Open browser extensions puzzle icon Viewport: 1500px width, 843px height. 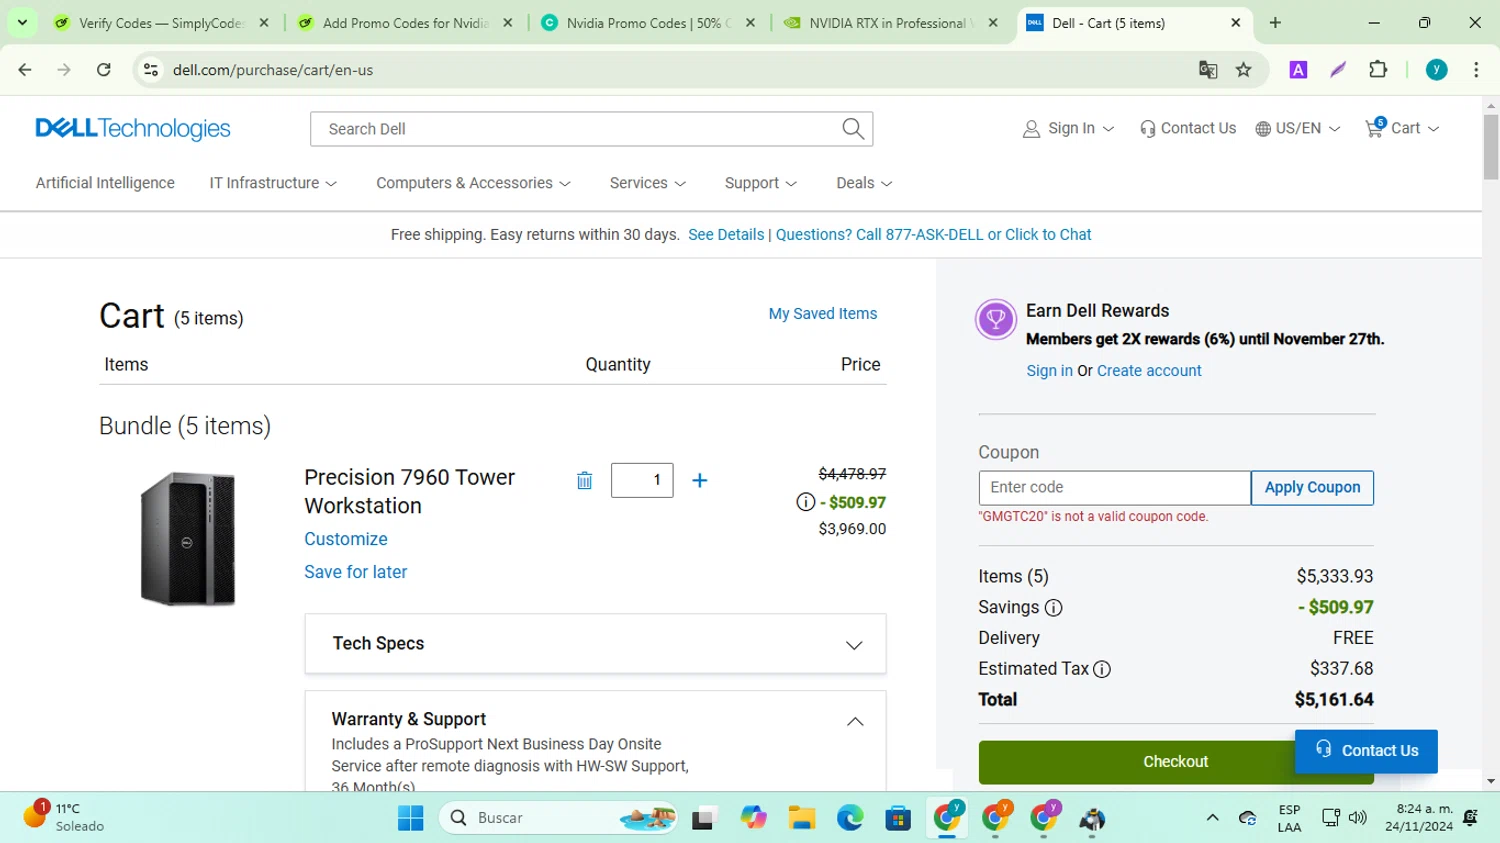pyautogui.click(x=1378, y=70)
